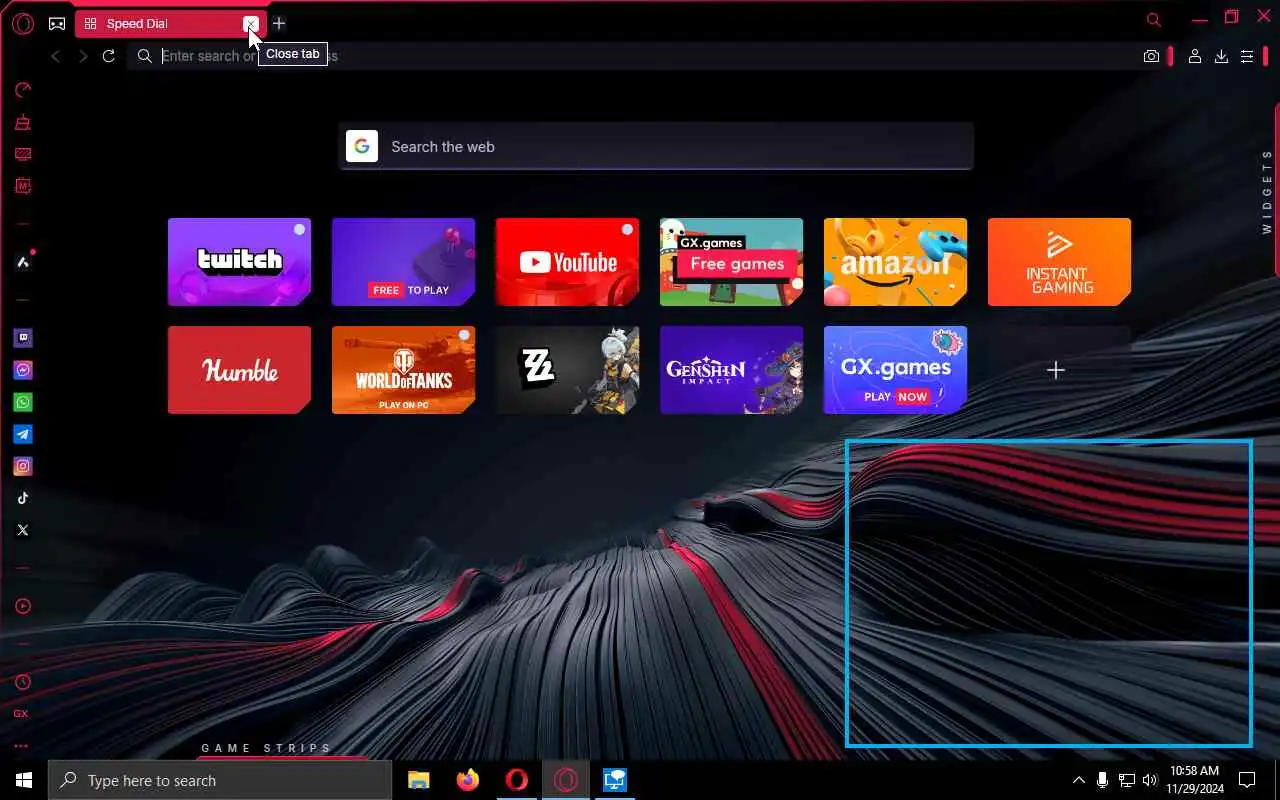This screenshot has width=1280, height=800.
Task: Go back with the back arrow
Action: pyautogui.click(x=56, y=56)
